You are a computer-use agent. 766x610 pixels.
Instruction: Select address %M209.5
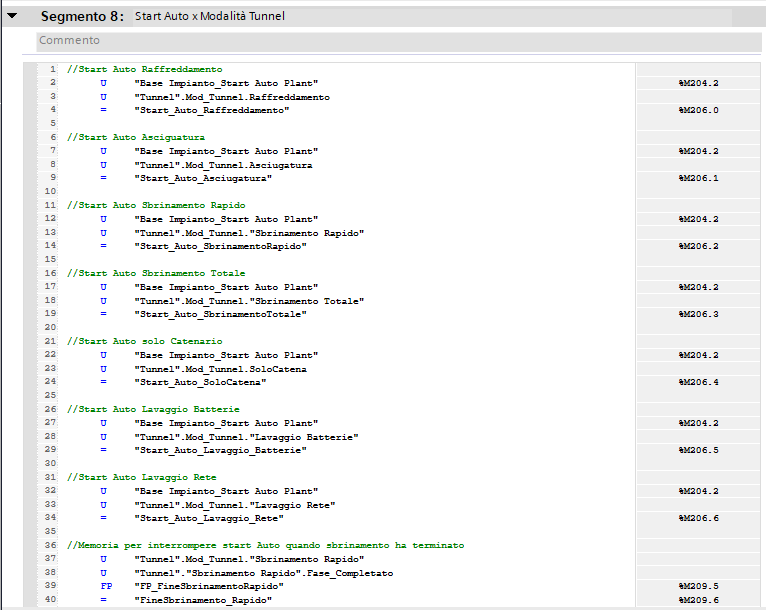[x=699, y=586]
